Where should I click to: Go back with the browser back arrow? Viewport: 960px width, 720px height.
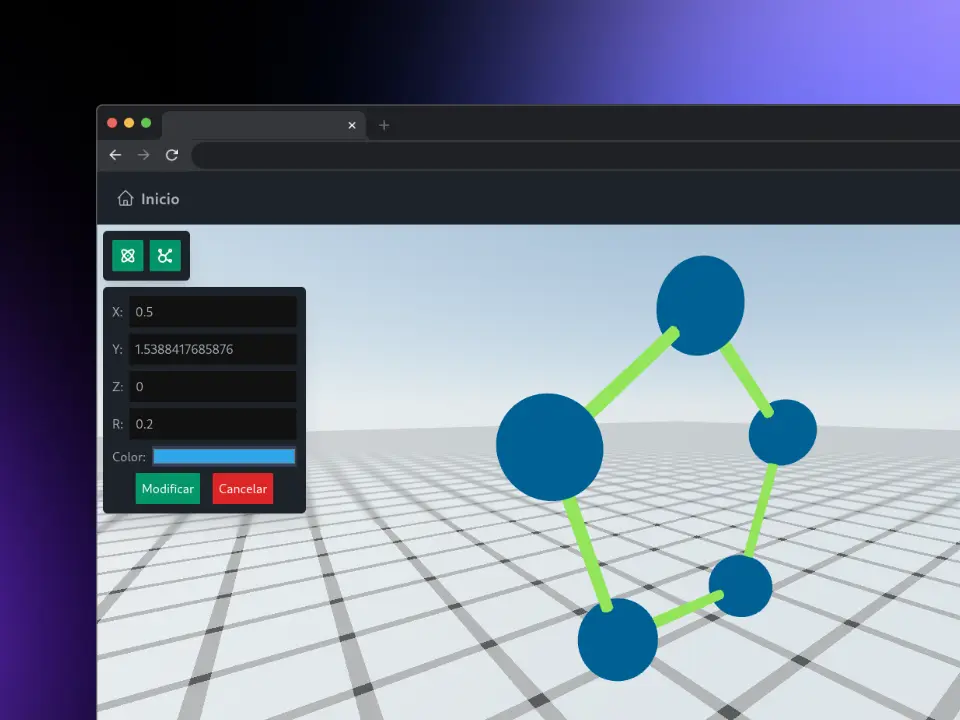tap(115, 155)
